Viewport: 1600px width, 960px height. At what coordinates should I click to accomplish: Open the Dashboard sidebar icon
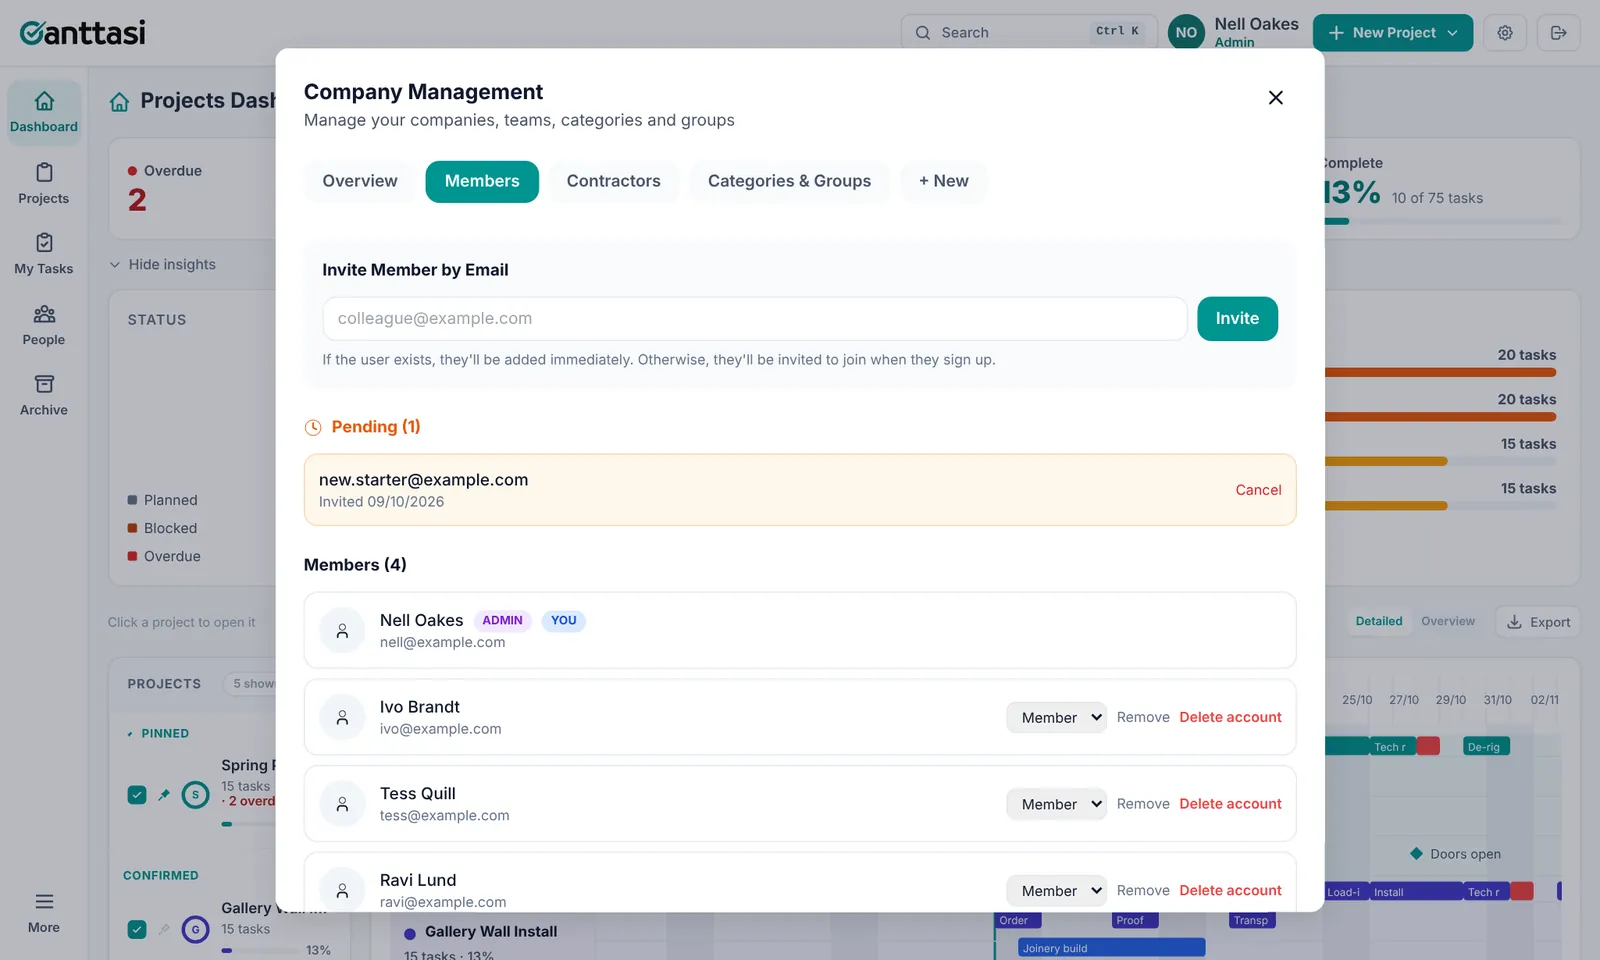click(44, 112)
